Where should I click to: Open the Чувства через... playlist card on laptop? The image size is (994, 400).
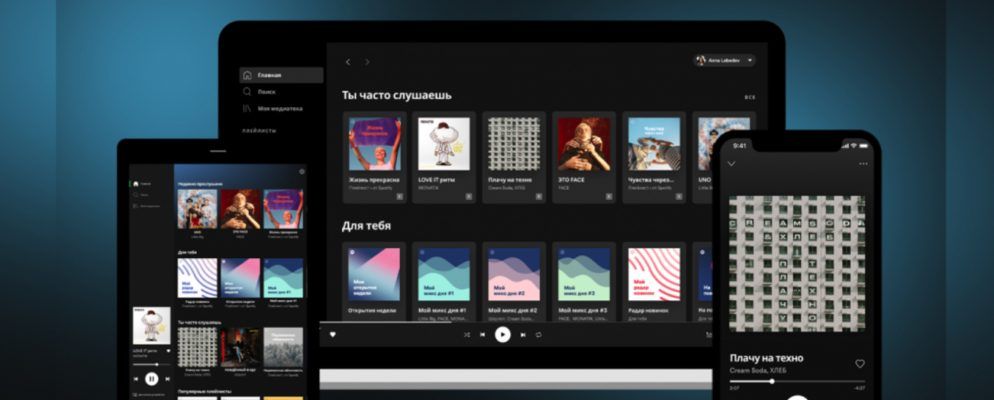click(x=654, y=157)
